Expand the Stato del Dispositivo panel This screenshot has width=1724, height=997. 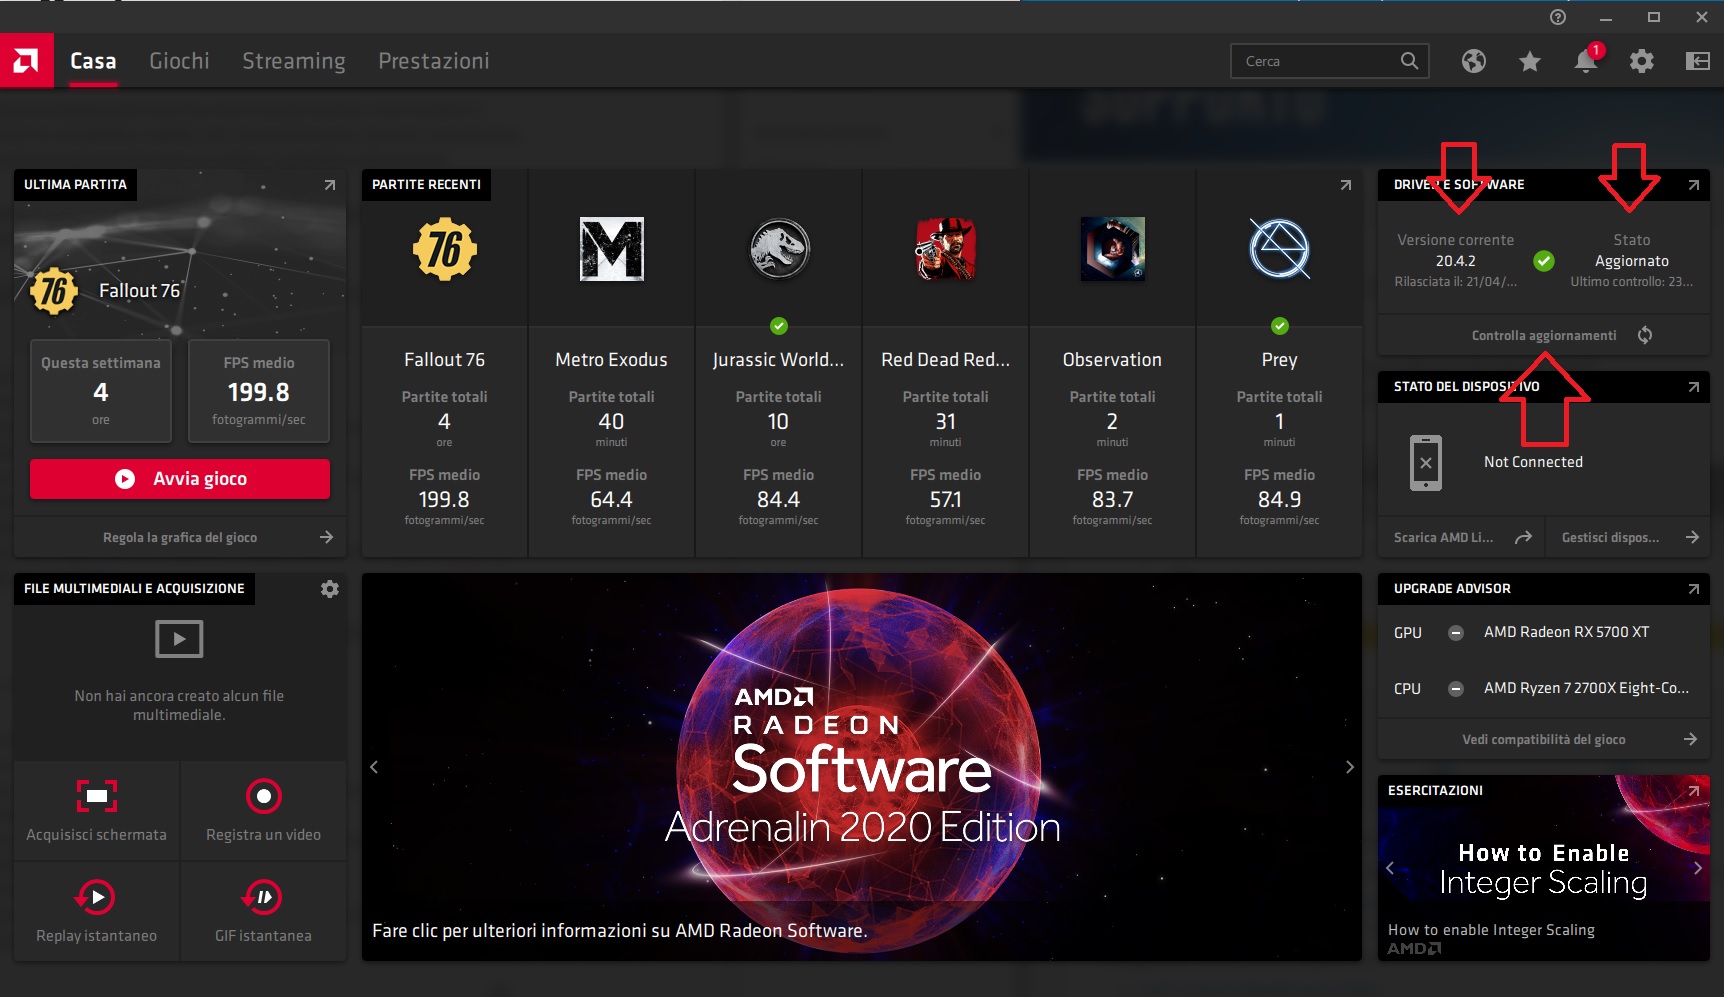(1693, 387)
